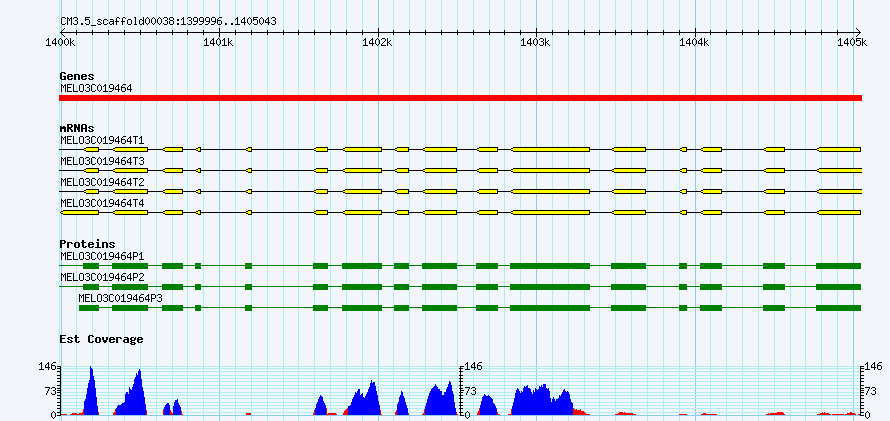Click the red MELO3C019464 gene bar

point(460,98)
